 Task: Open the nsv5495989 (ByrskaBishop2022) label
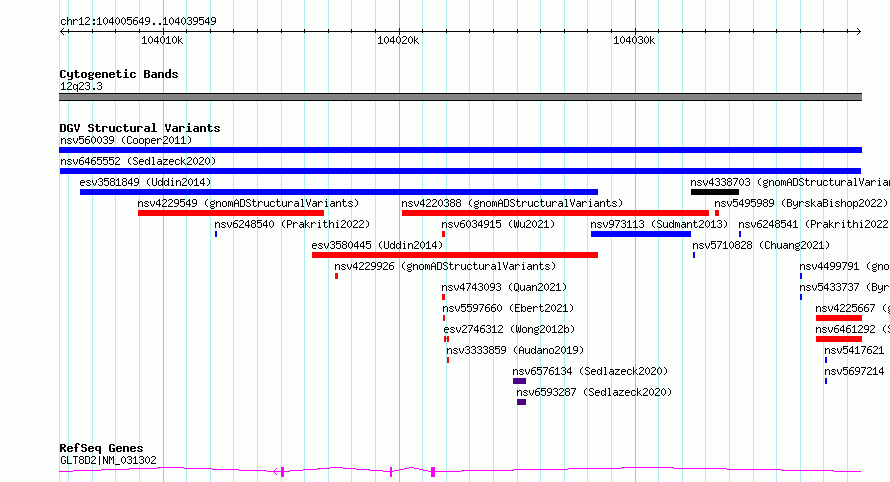[x=801, y=203]
